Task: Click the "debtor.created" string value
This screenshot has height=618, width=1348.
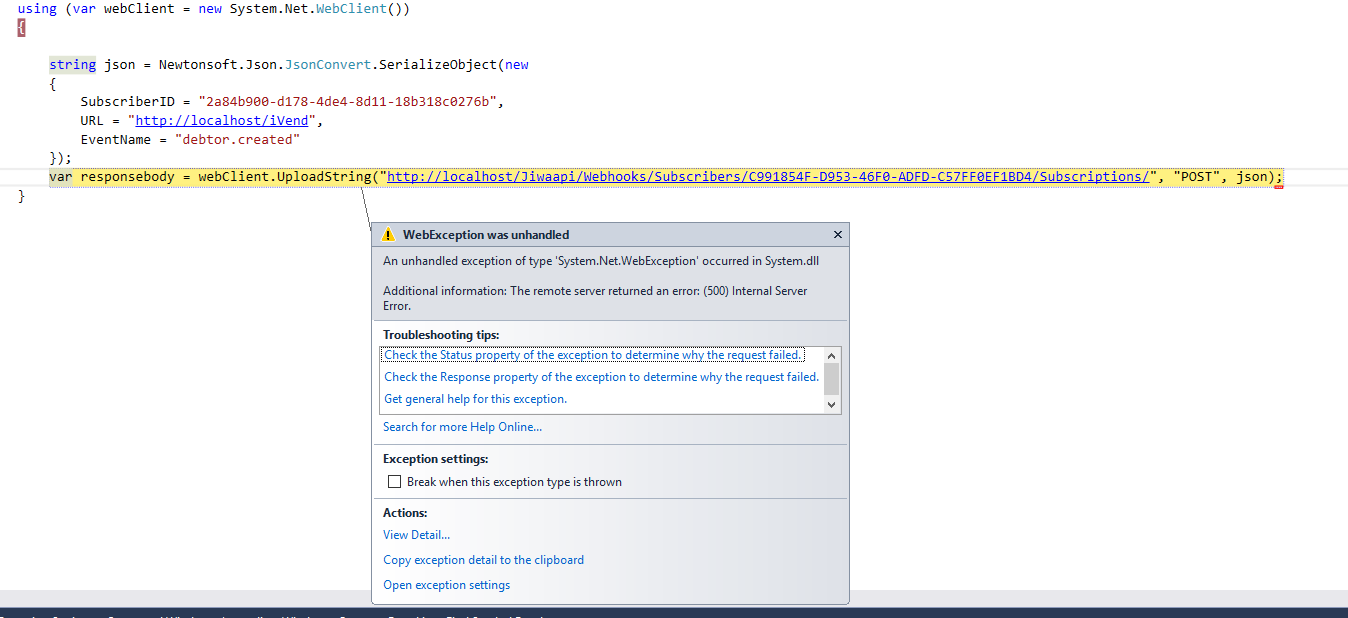Action: [237, 140]
